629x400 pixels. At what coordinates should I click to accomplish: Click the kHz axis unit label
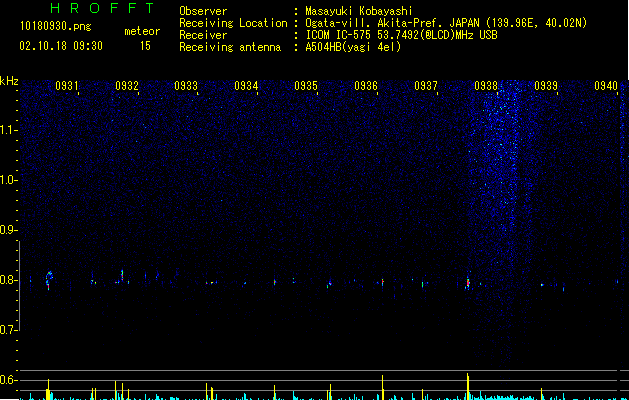9,81
